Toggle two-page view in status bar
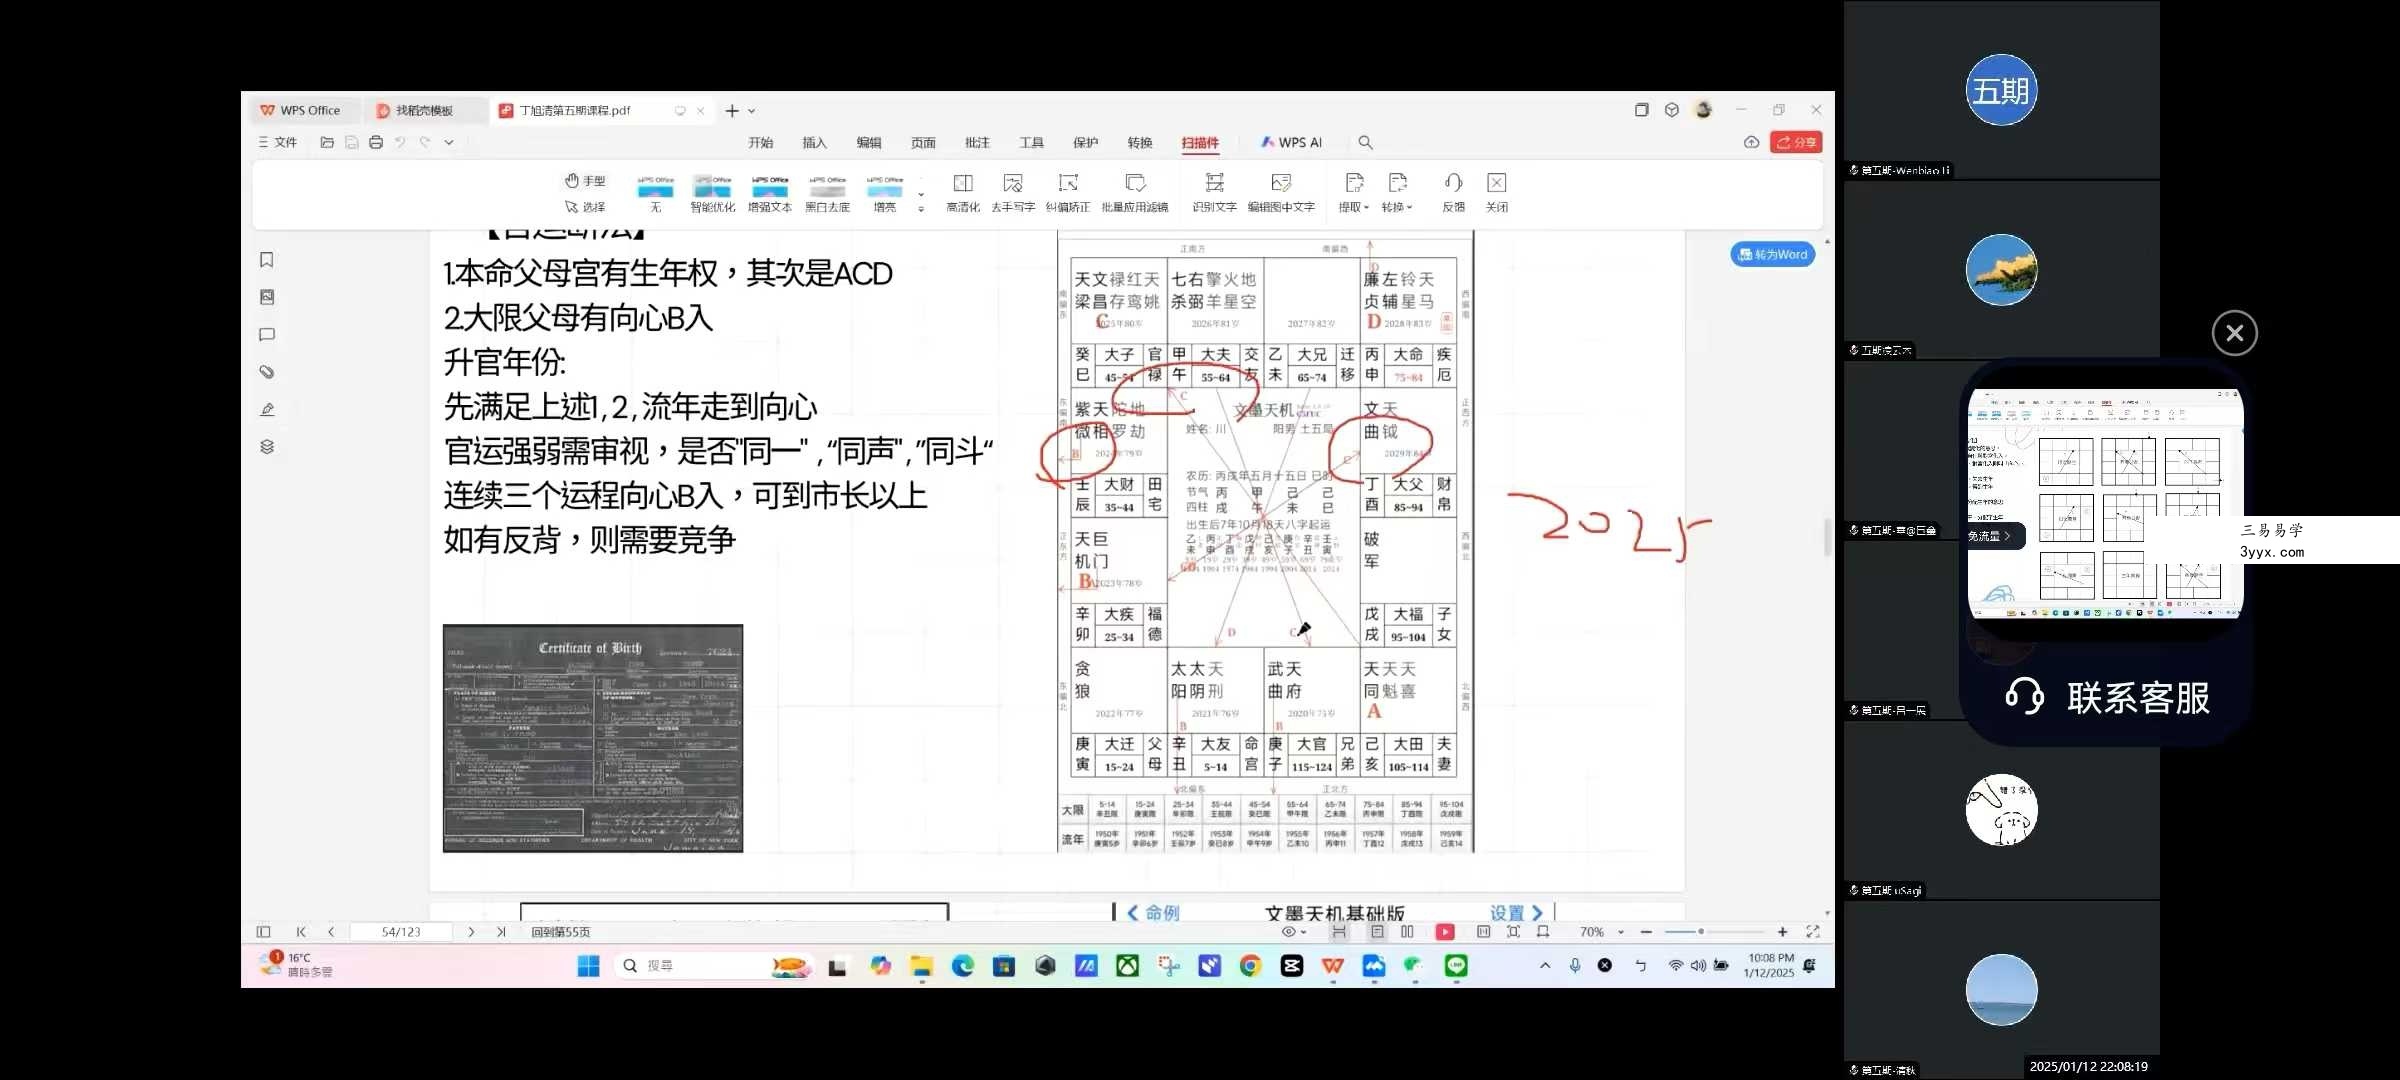 1407,932
